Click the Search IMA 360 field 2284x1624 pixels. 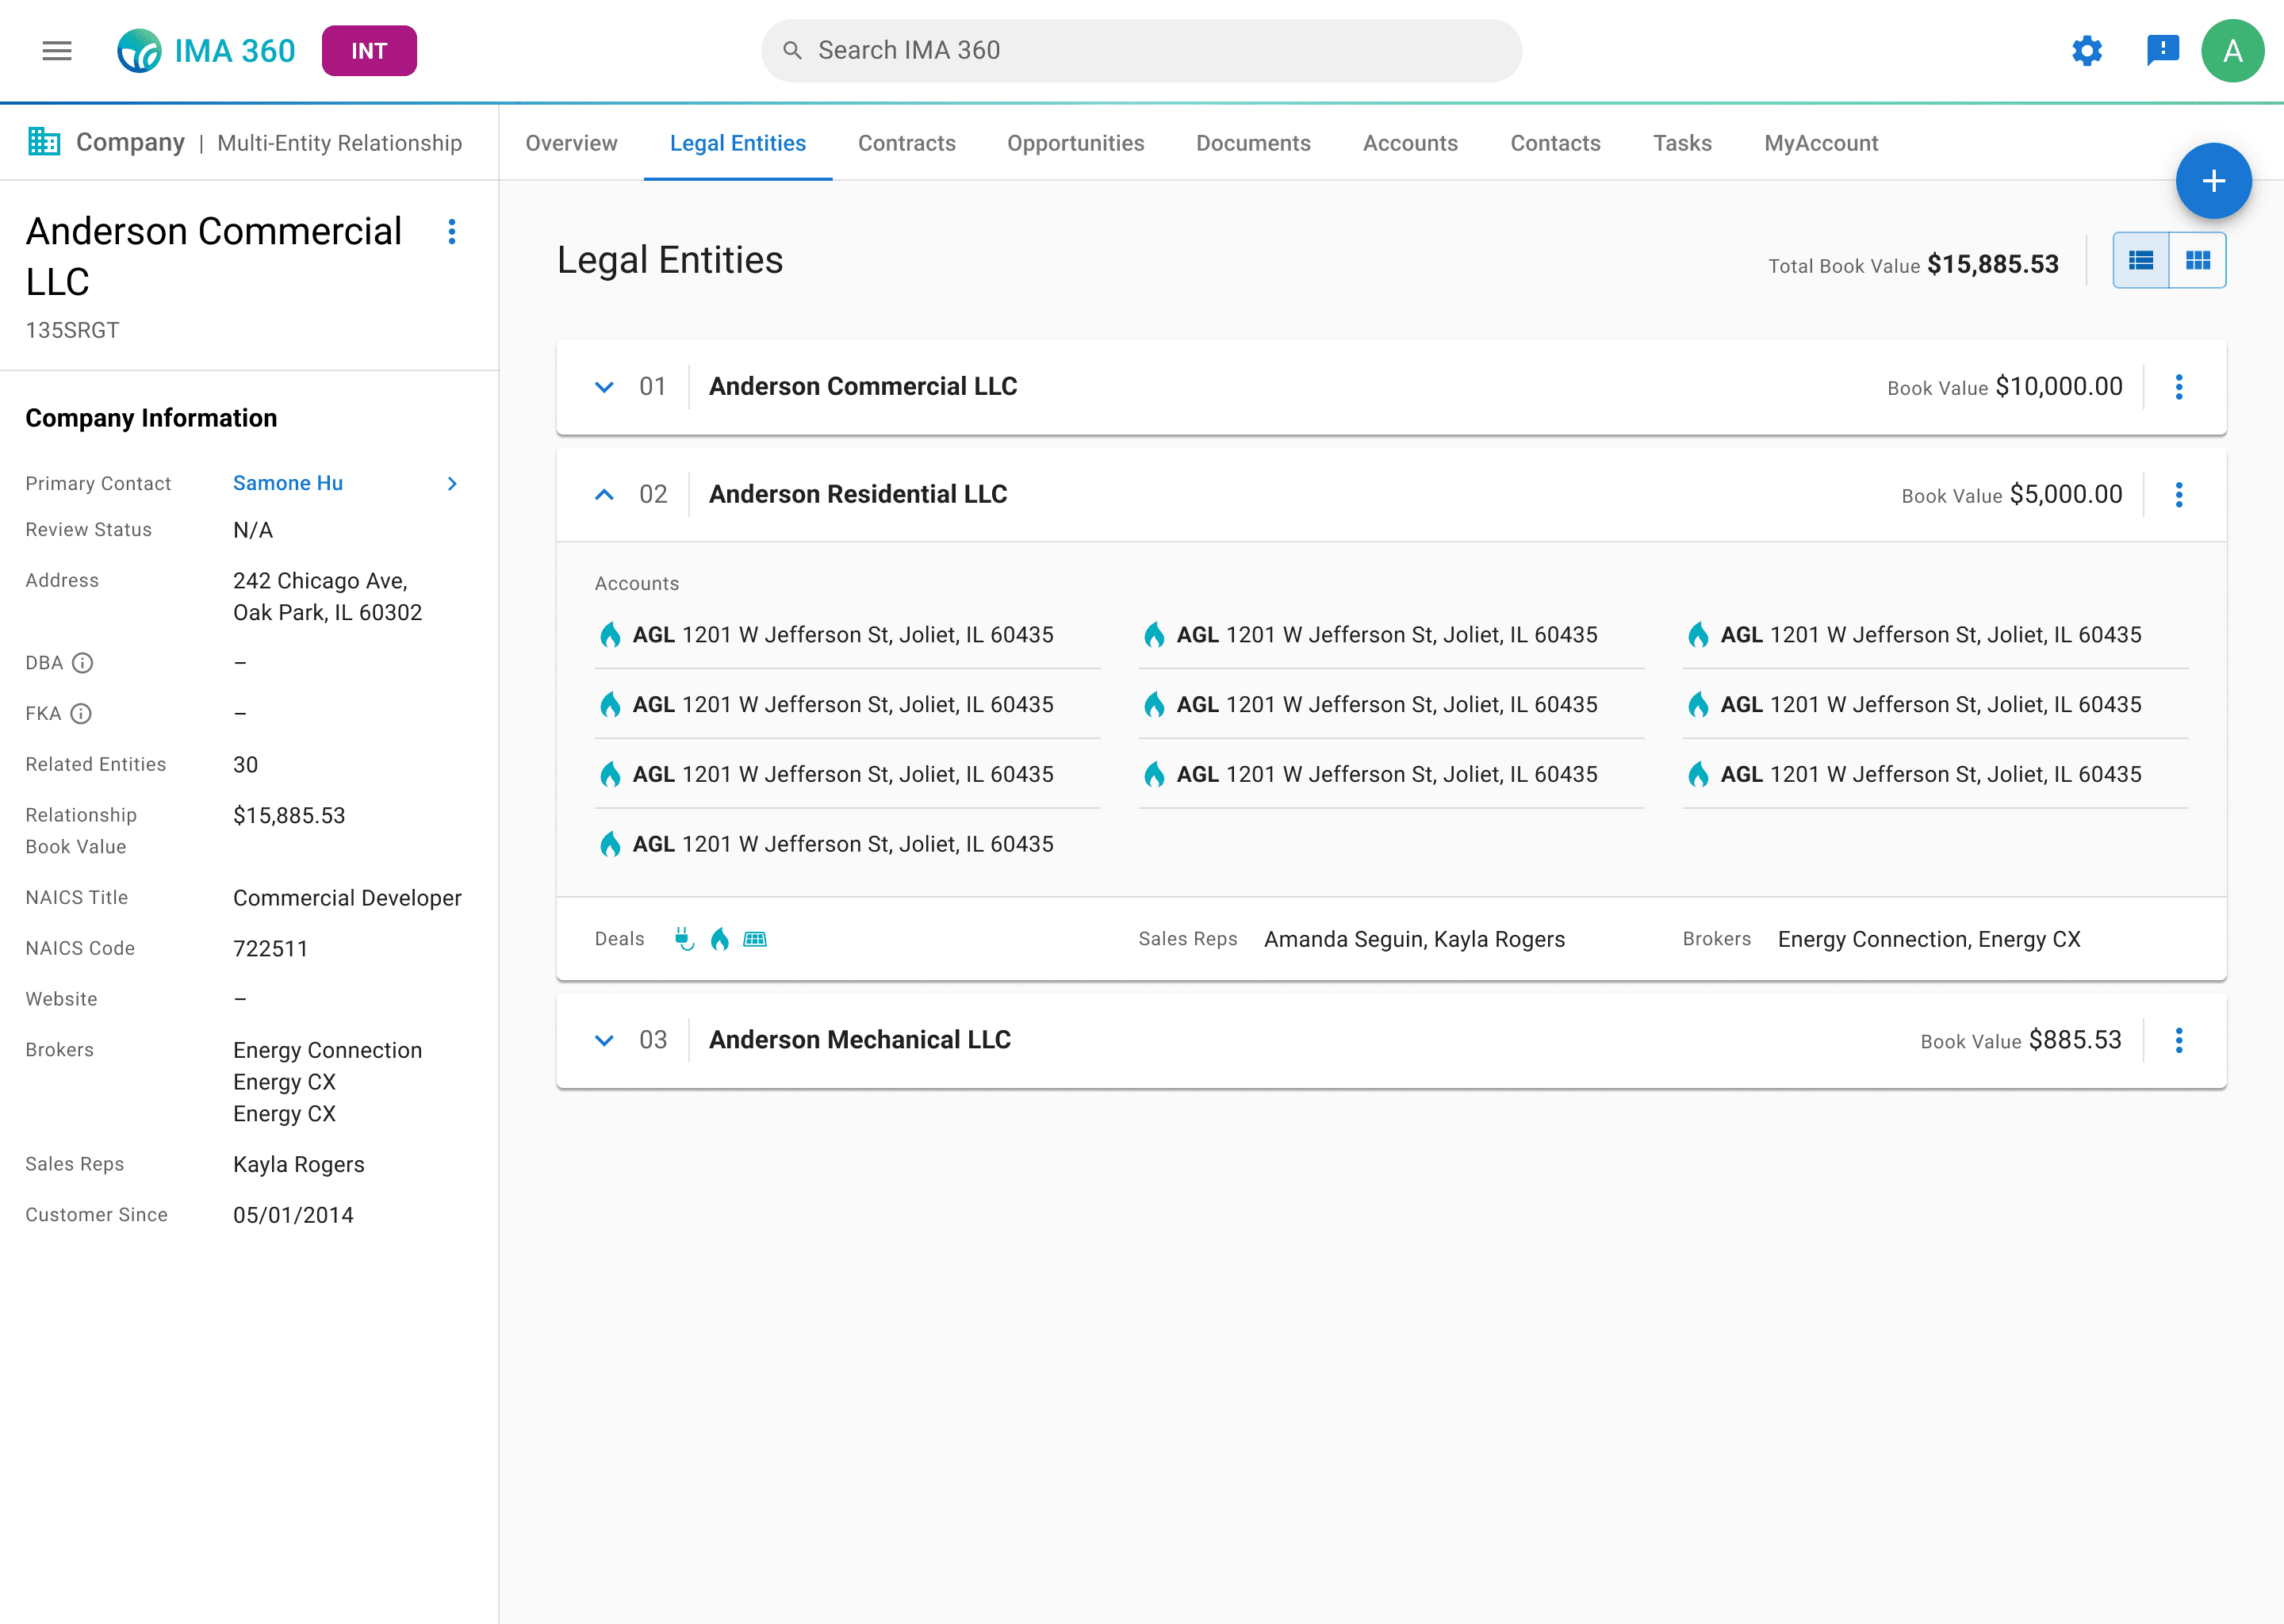tap(1141, 51)
